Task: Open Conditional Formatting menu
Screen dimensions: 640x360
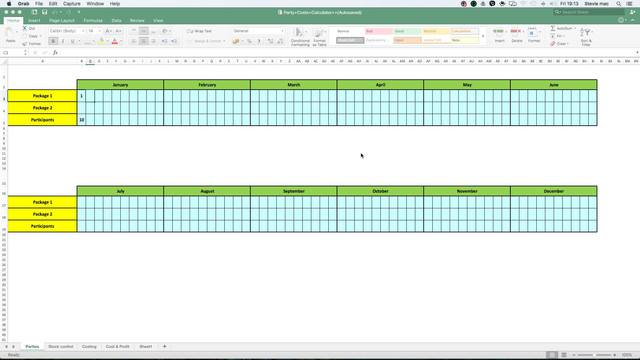Action: pos(300,37)
